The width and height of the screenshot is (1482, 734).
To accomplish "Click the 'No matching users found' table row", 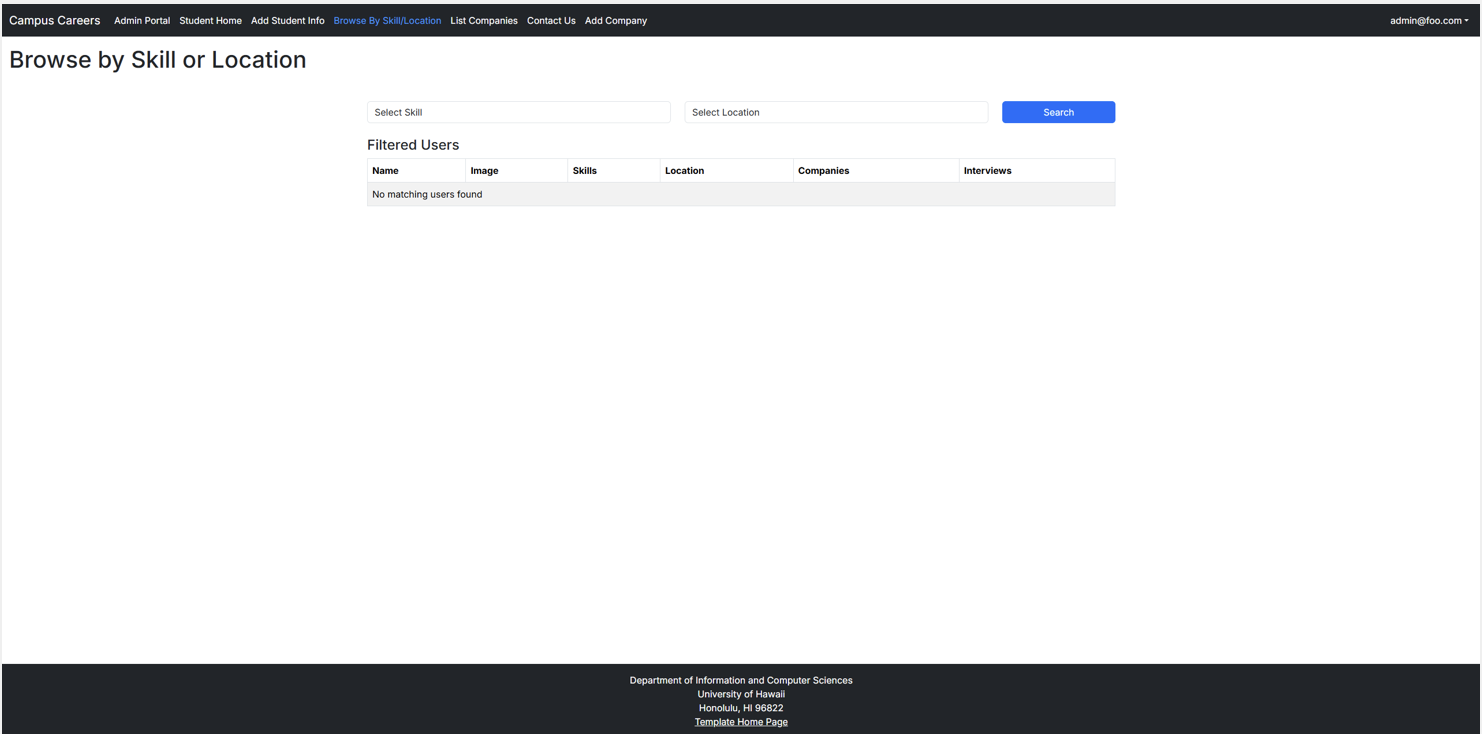I will [740, 194].
